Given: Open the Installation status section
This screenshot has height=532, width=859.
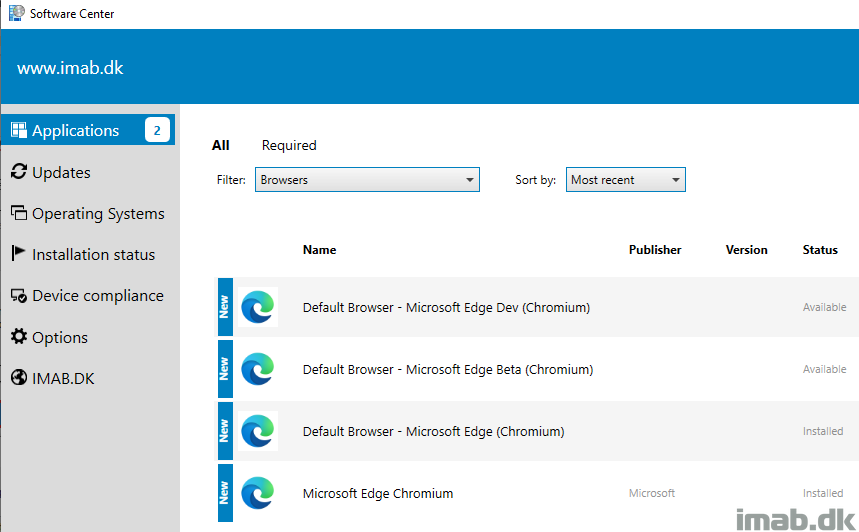Looking at the screenshot, I should [x=93, y=254].
